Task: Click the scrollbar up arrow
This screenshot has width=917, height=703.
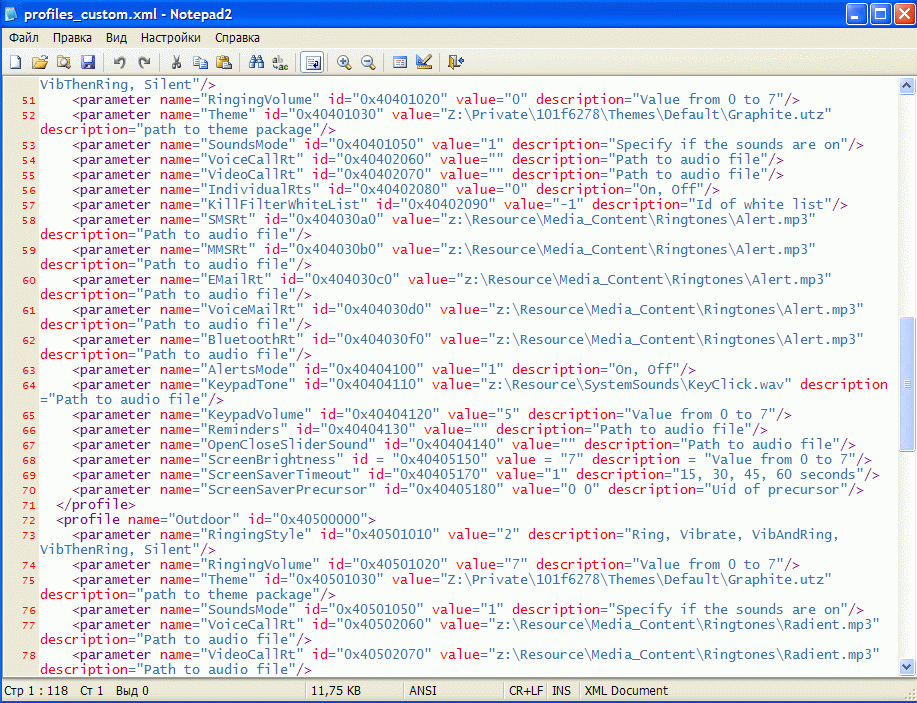Action: 906,87
